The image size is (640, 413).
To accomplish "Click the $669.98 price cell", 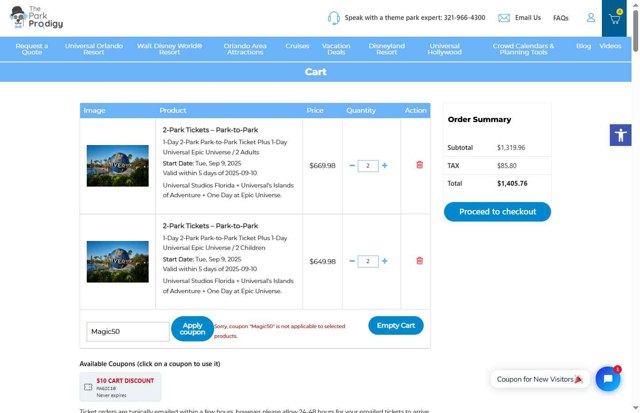I will tap(322, 166).
